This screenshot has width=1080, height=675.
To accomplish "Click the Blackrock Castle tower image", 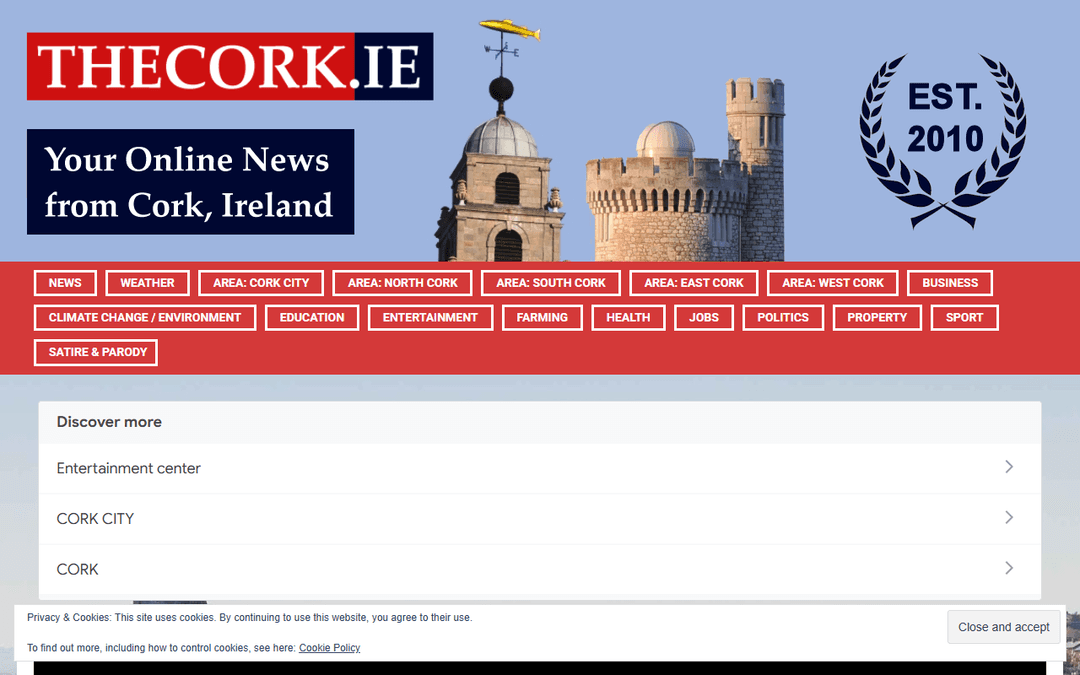I will pyautogui.click(x=685, y=169).
